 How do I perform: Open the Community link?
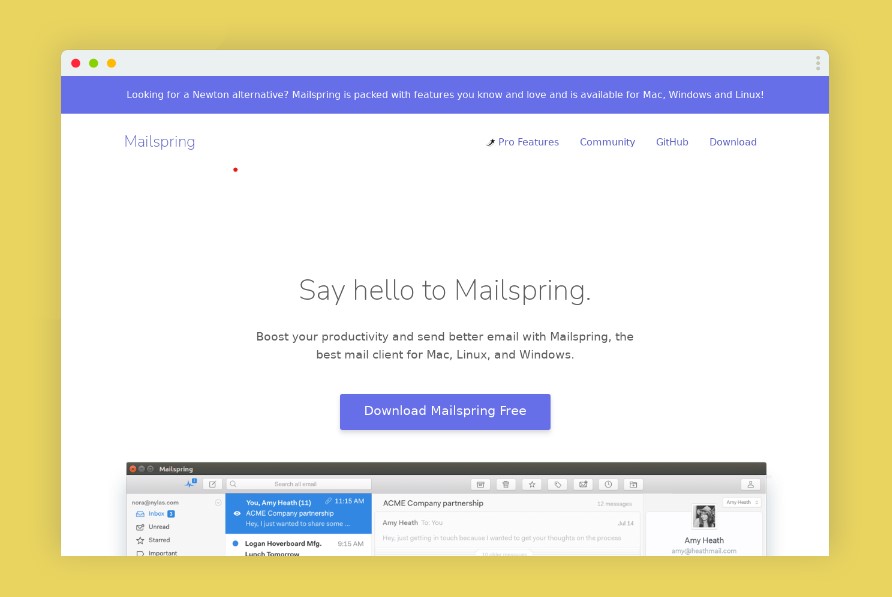[607, 142]
